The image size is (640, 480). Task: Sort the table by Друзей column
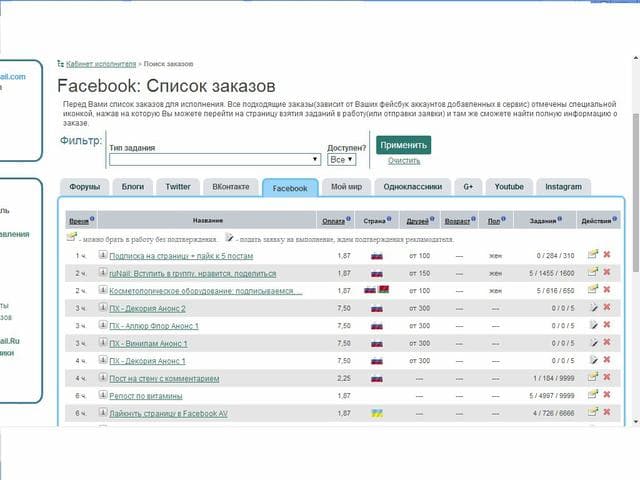pos(418,221)
